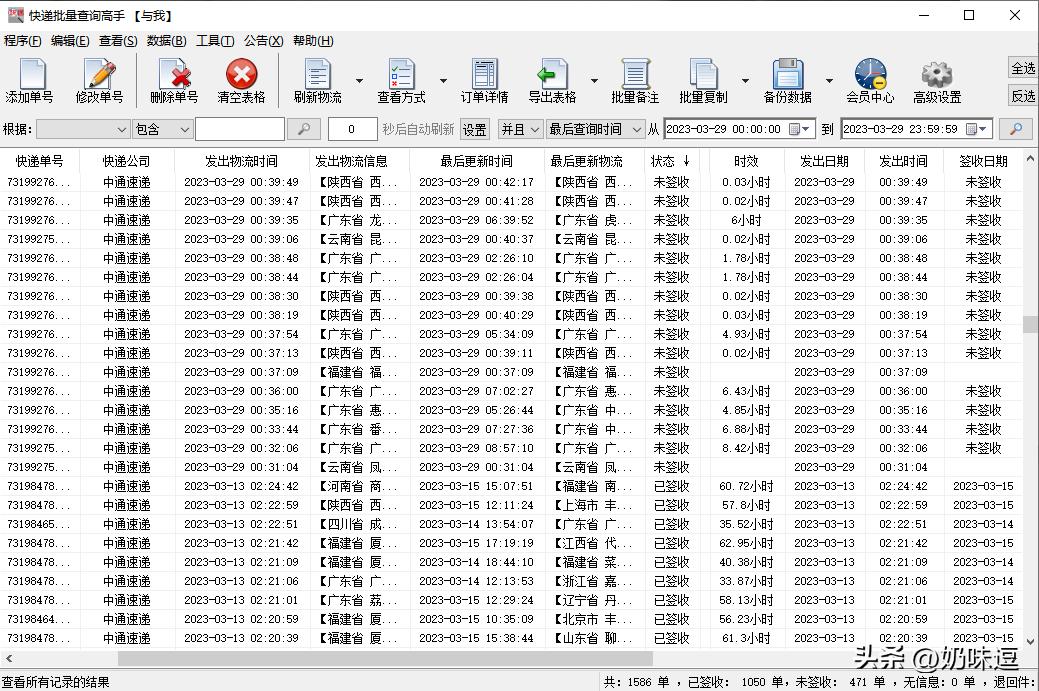Click 导出表格 to export the table
This screenshot has height=691, width=1039.
click(x=556, y=80)
